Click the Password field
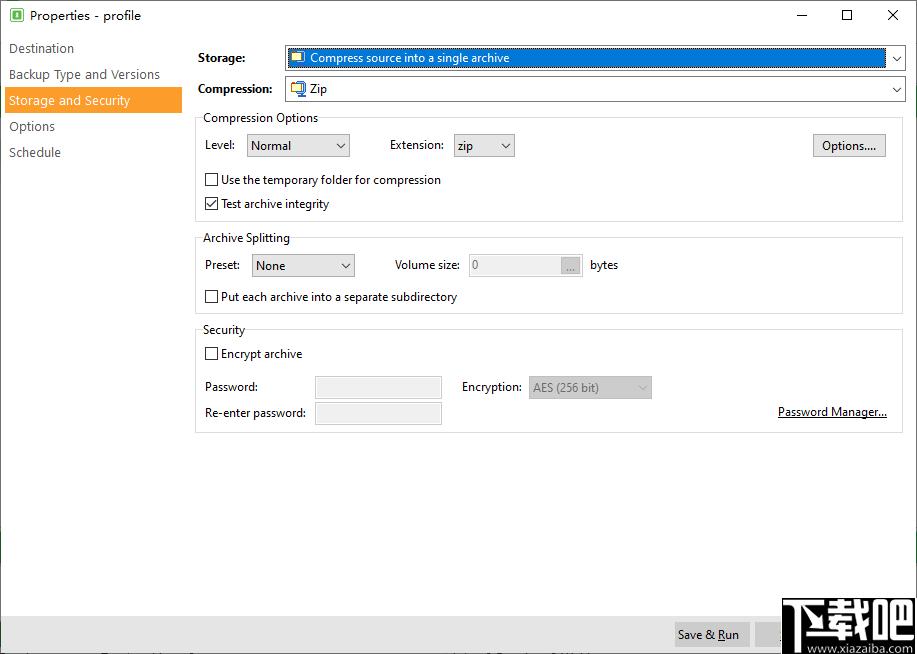The image size is (917, 654). coord(378,387)
